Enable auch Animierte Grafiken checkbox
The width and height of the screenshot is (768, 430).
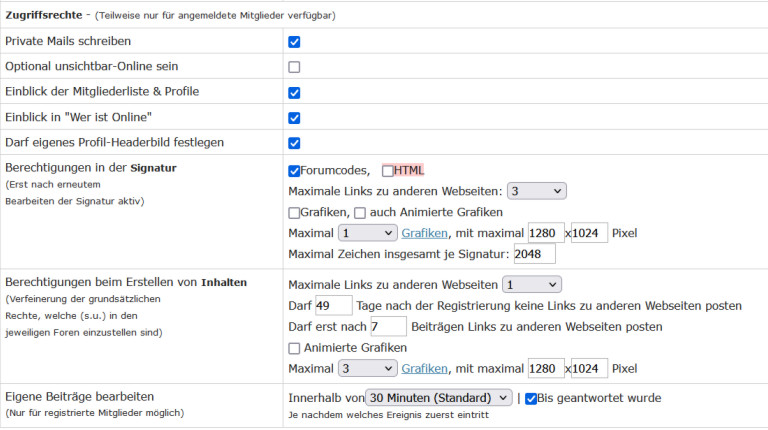(x=360, y=213)
